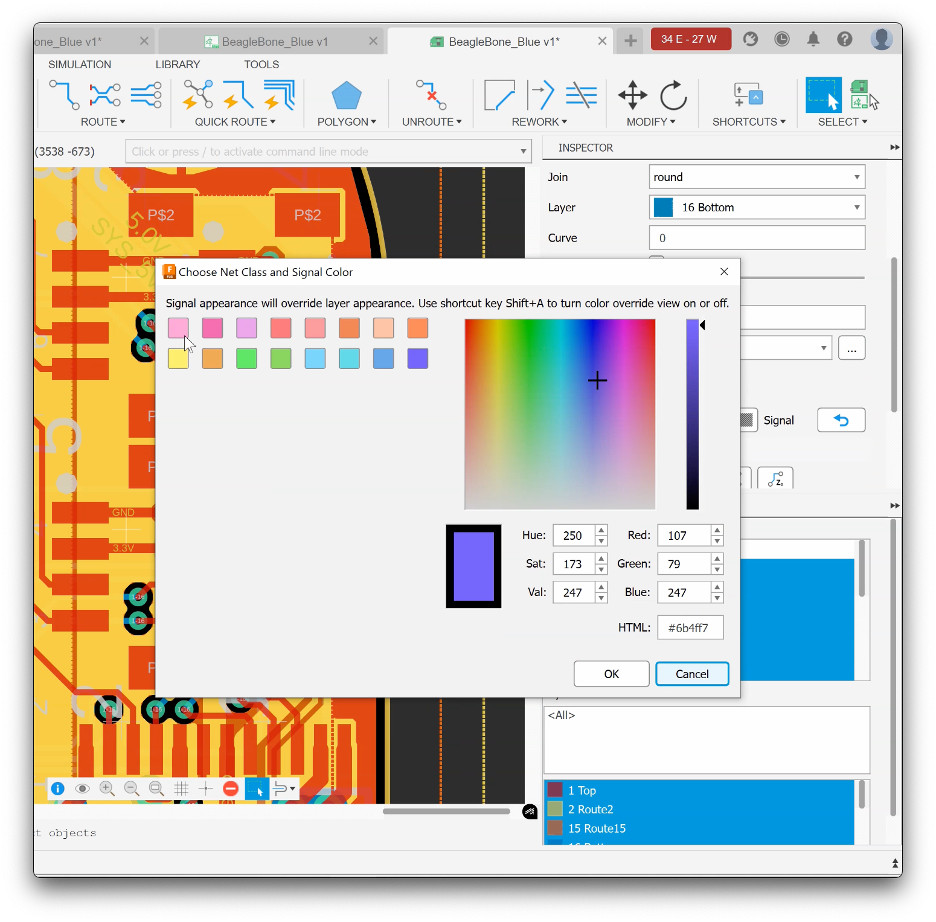The width and height of the screenshot is (936, 922).
Task: Close the Choose Net Class dialog
Action: click(724, 272)
